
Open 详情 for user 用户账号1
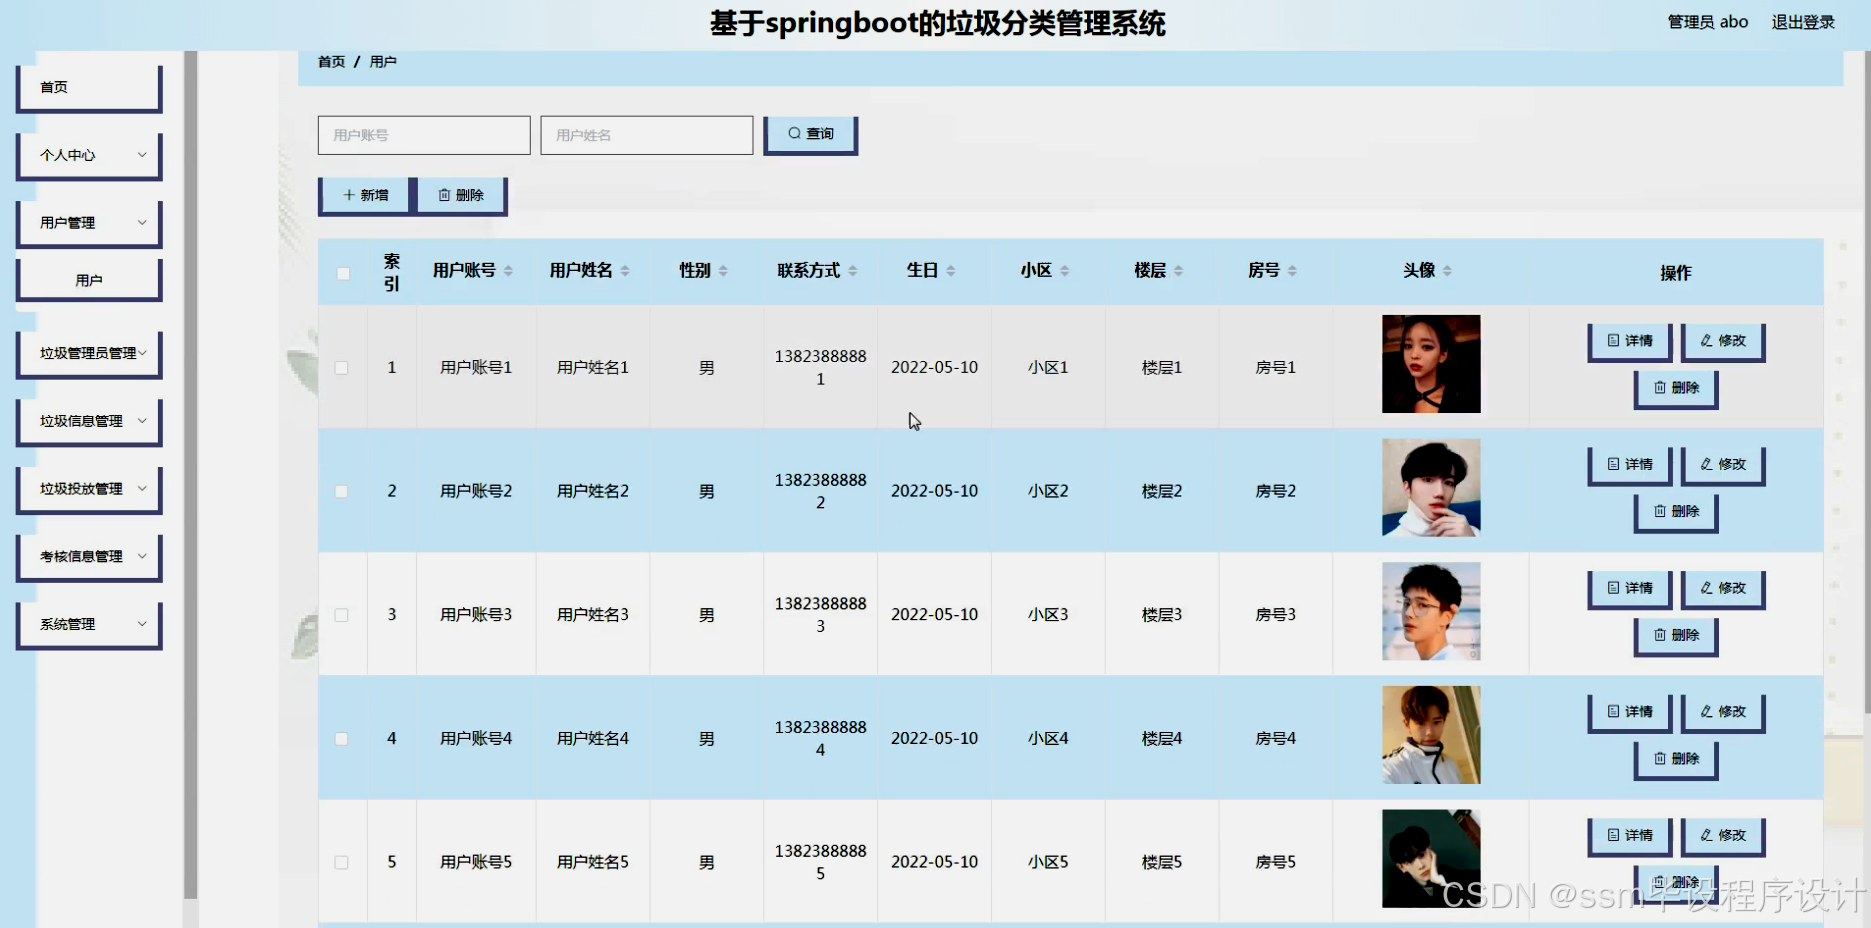point(1629,341)
